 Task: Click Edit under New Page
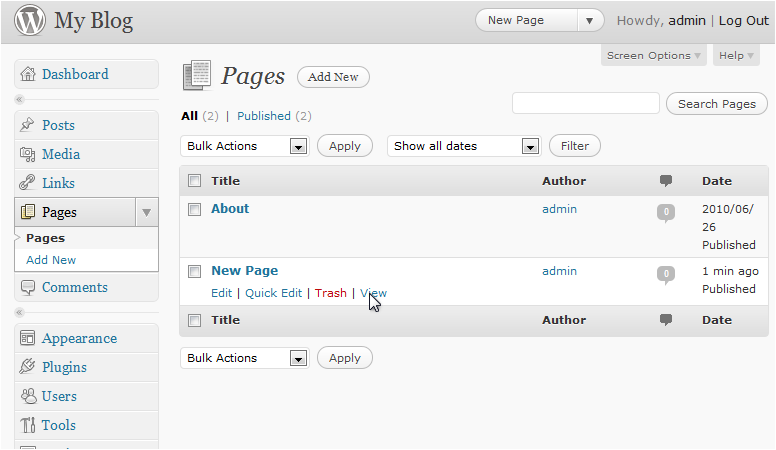pos(221,293)
